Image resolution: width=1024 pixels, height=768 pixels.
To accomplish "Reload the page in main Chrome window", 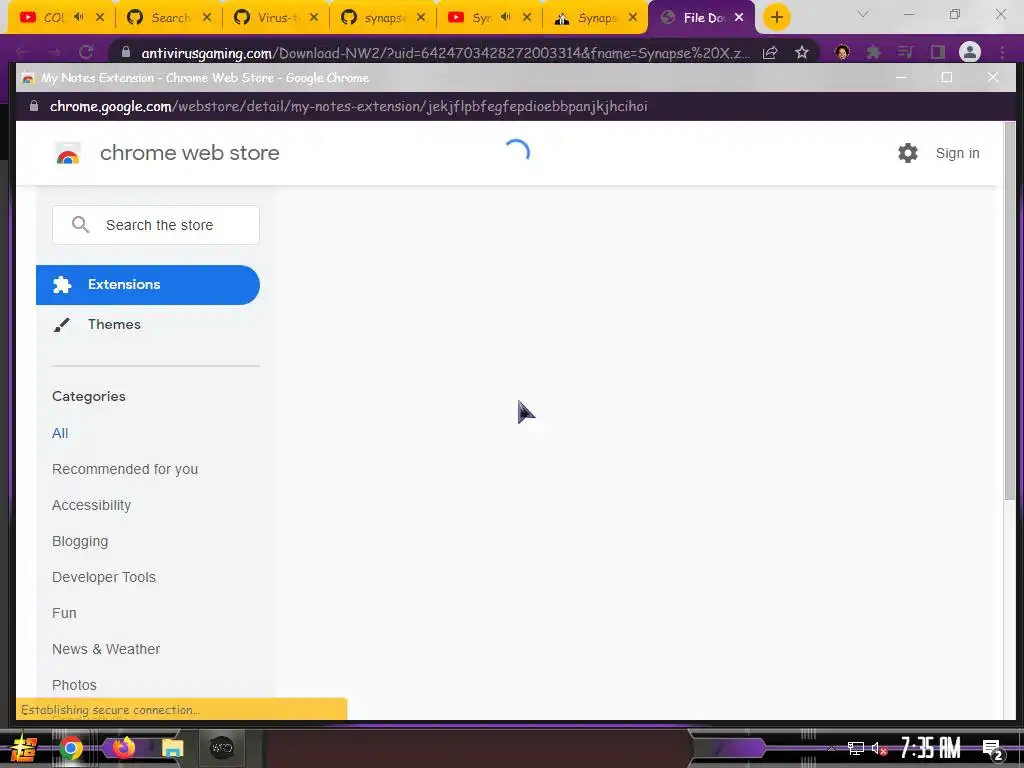I will click(x=86, y=52).
